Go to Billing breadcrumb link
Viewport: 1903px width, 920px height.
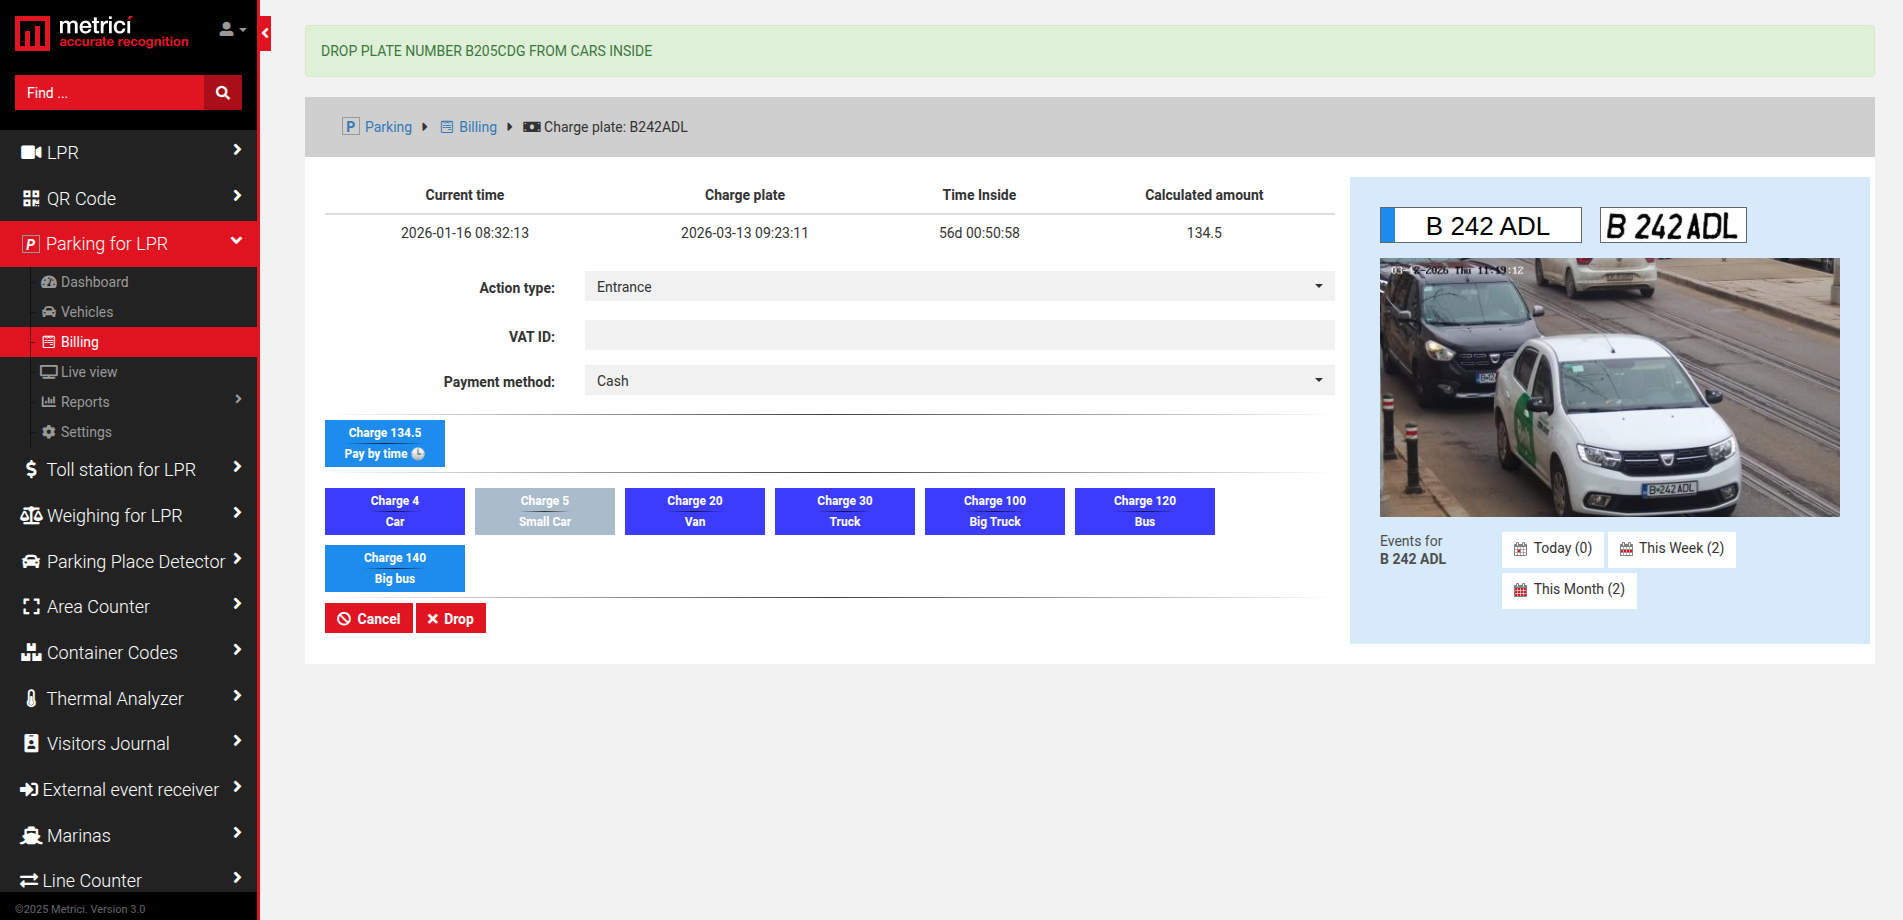pyautogui.click(x=477, y=127)
